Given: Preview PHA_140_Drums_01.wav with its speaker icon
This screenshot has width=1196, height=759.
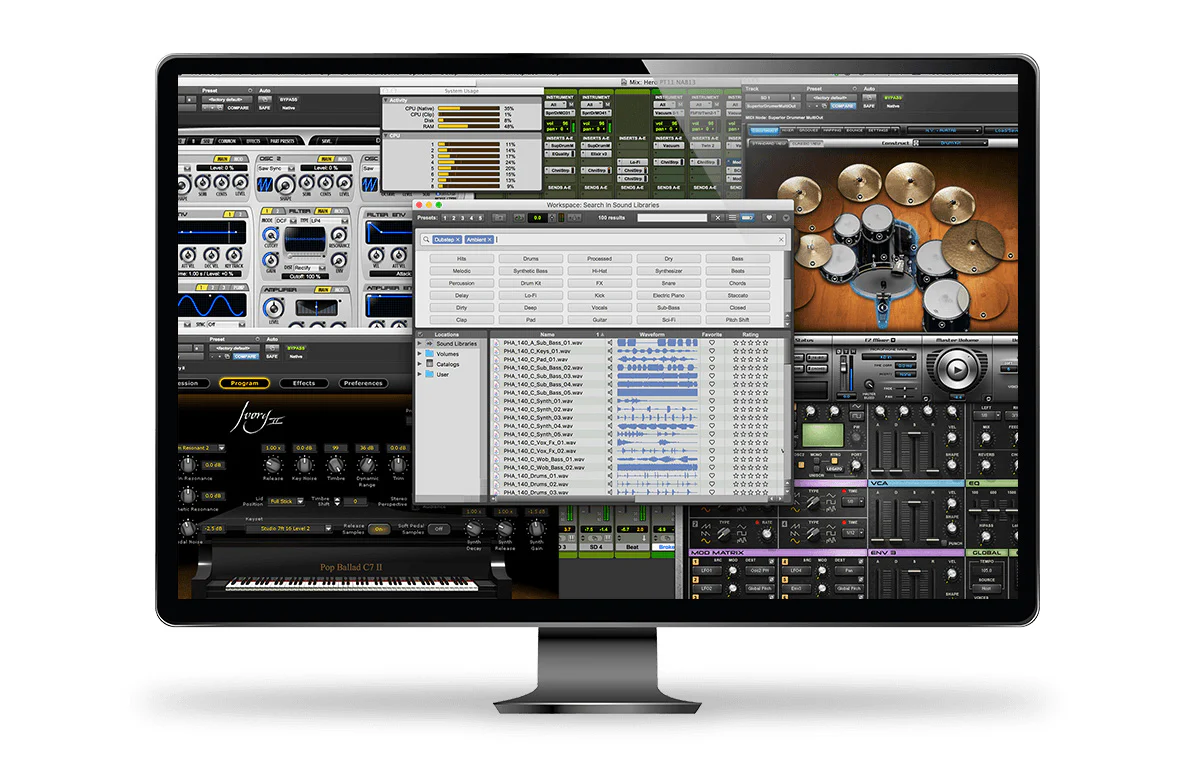Looking at the screenshot, I should click(x=610, y=476).
